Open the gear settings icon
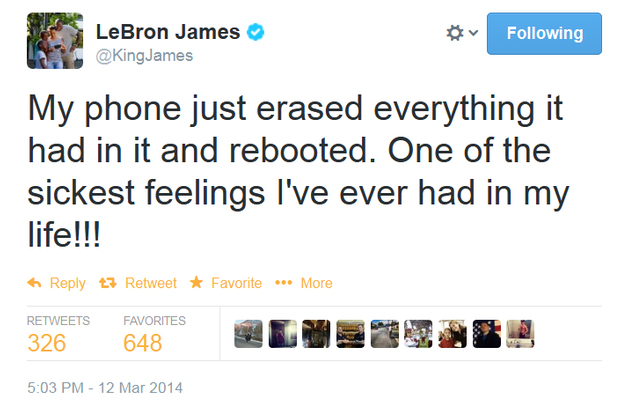Viewport: 620px width, 400px height. point(455,33)
